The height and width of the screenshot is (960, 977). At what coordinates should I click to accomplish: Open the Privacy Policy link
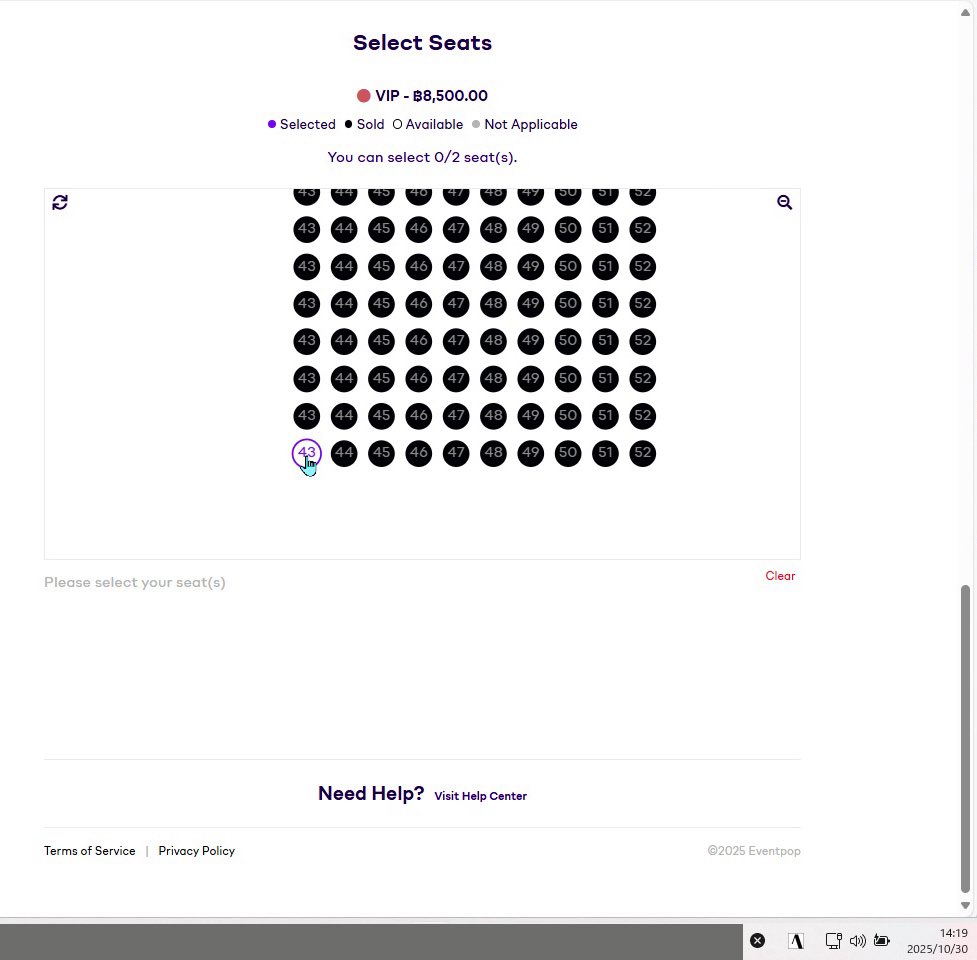point(196,850)
